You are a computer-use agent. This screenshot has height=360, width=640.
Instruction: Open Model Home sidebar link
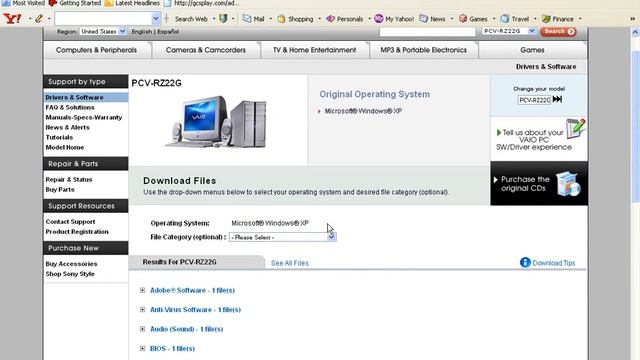pos(64,147)
